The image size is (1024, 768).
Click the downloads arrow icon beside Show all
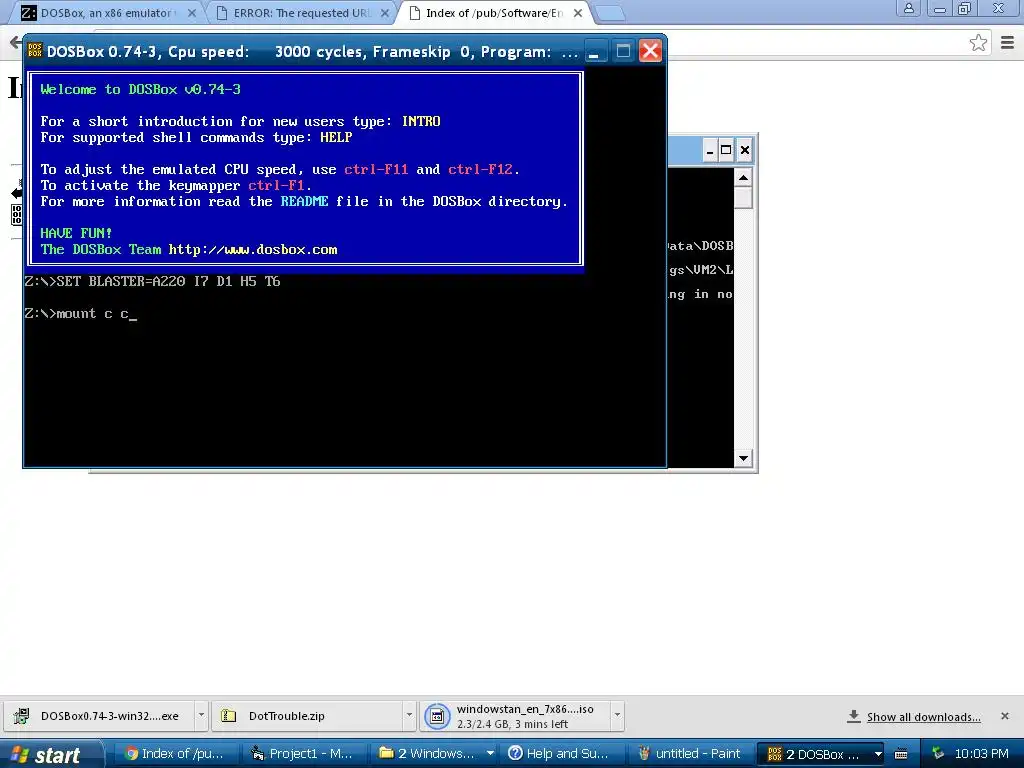click(x=854, y=716)
